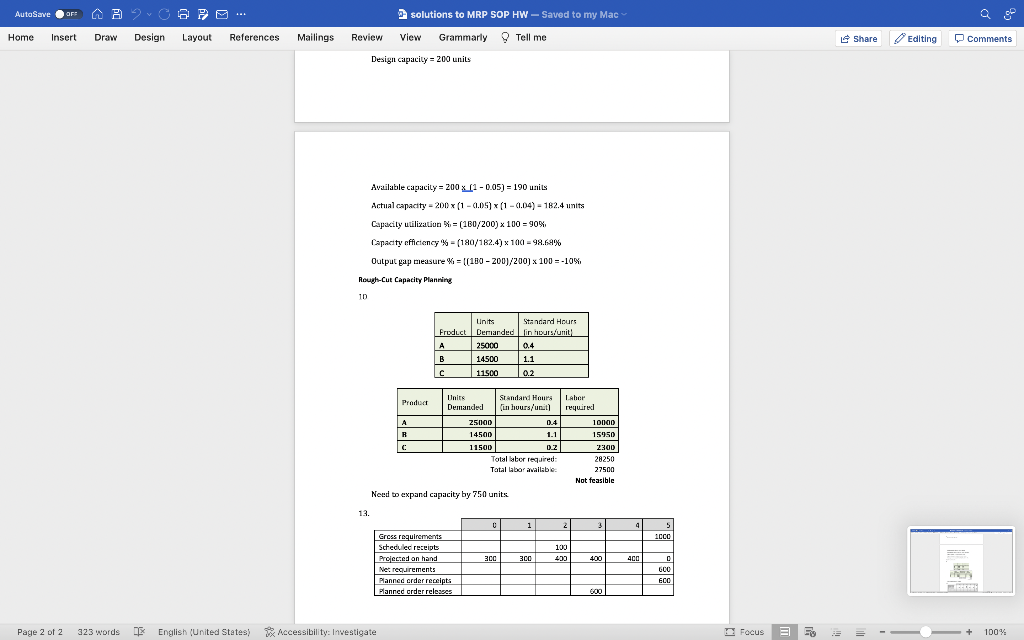Screen dimensions: 1024x640
Task: Switch to the Mailings tab
Action: pyautogui.click(x=315, y=37)
